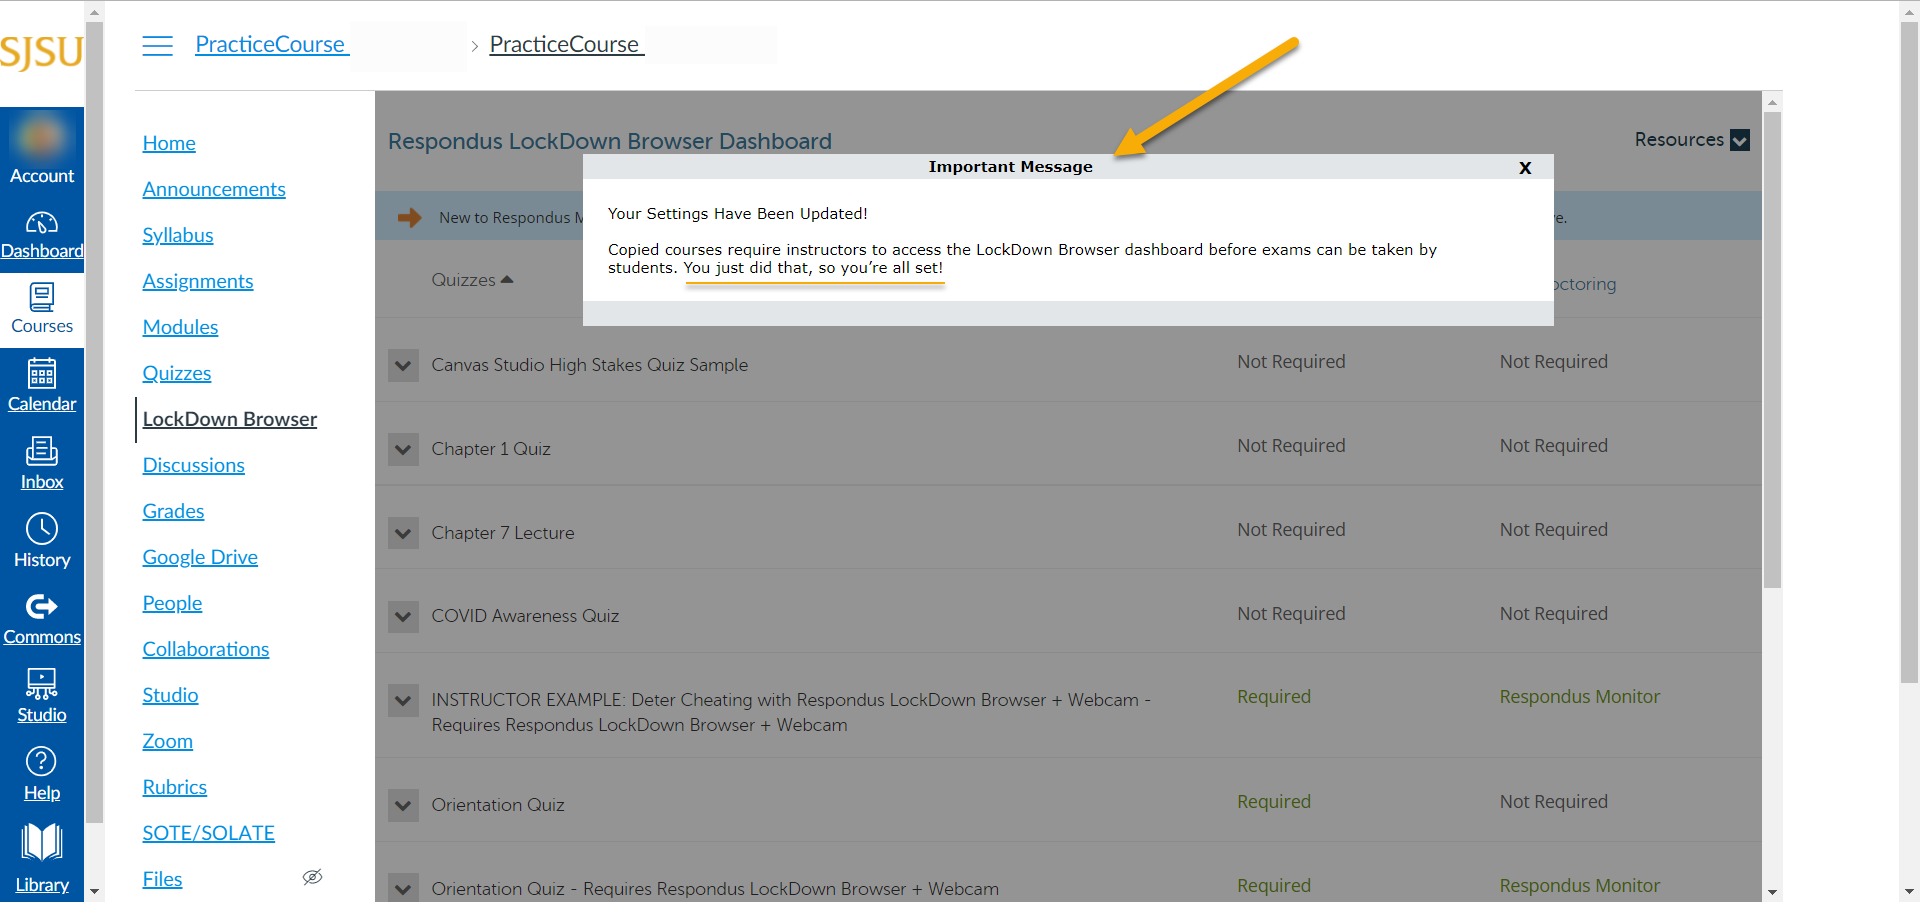Close the Important Message dialog with X

pos(1525,167)
